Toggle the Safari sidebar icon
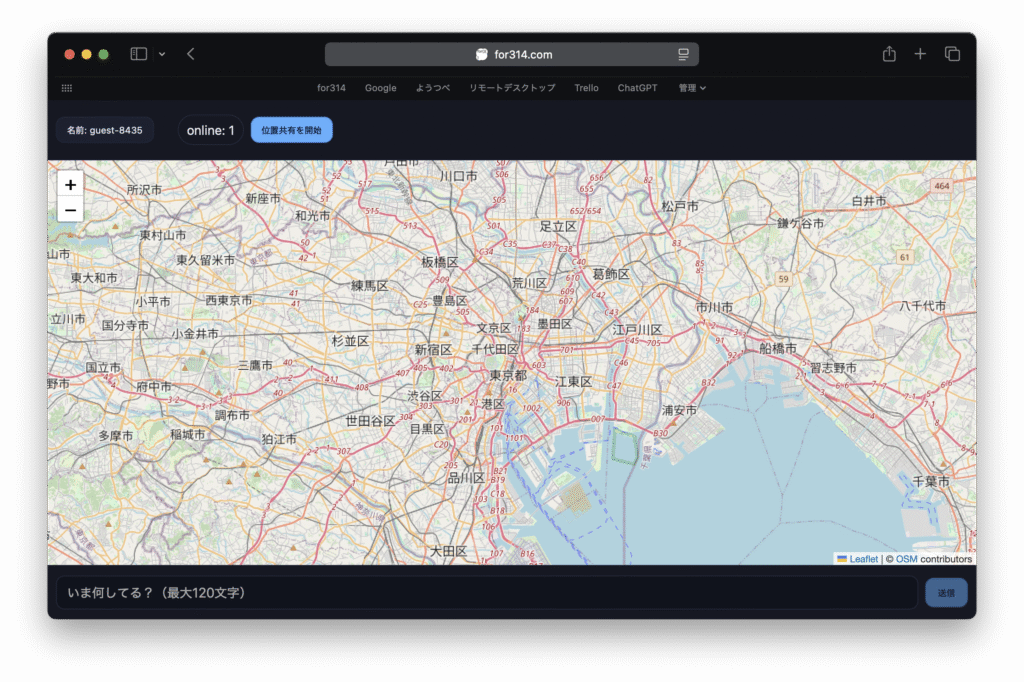1024x682 pixels. tap(138, 54)
